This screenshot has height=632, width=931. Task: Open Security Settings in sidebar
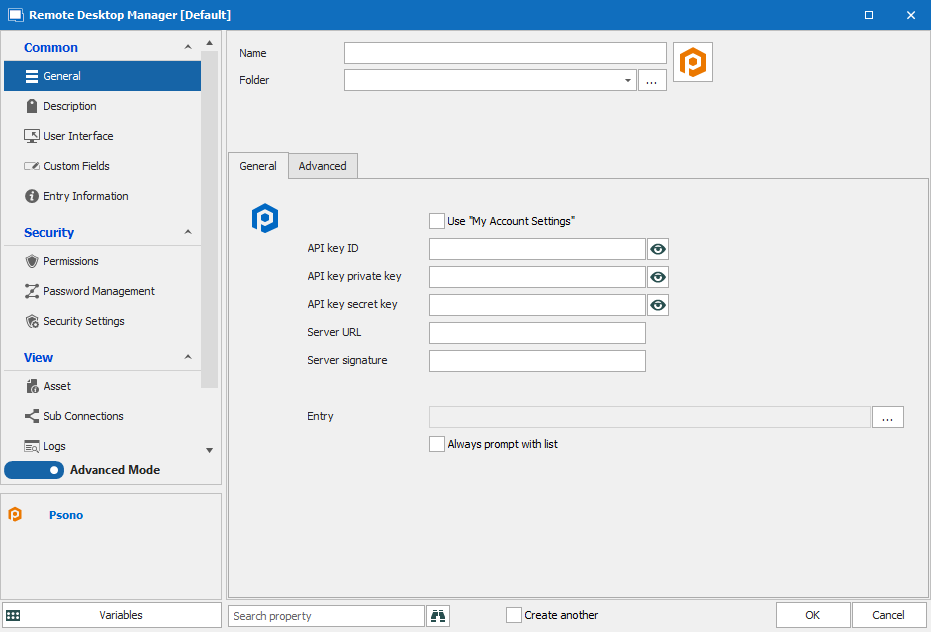pos(83,321)
